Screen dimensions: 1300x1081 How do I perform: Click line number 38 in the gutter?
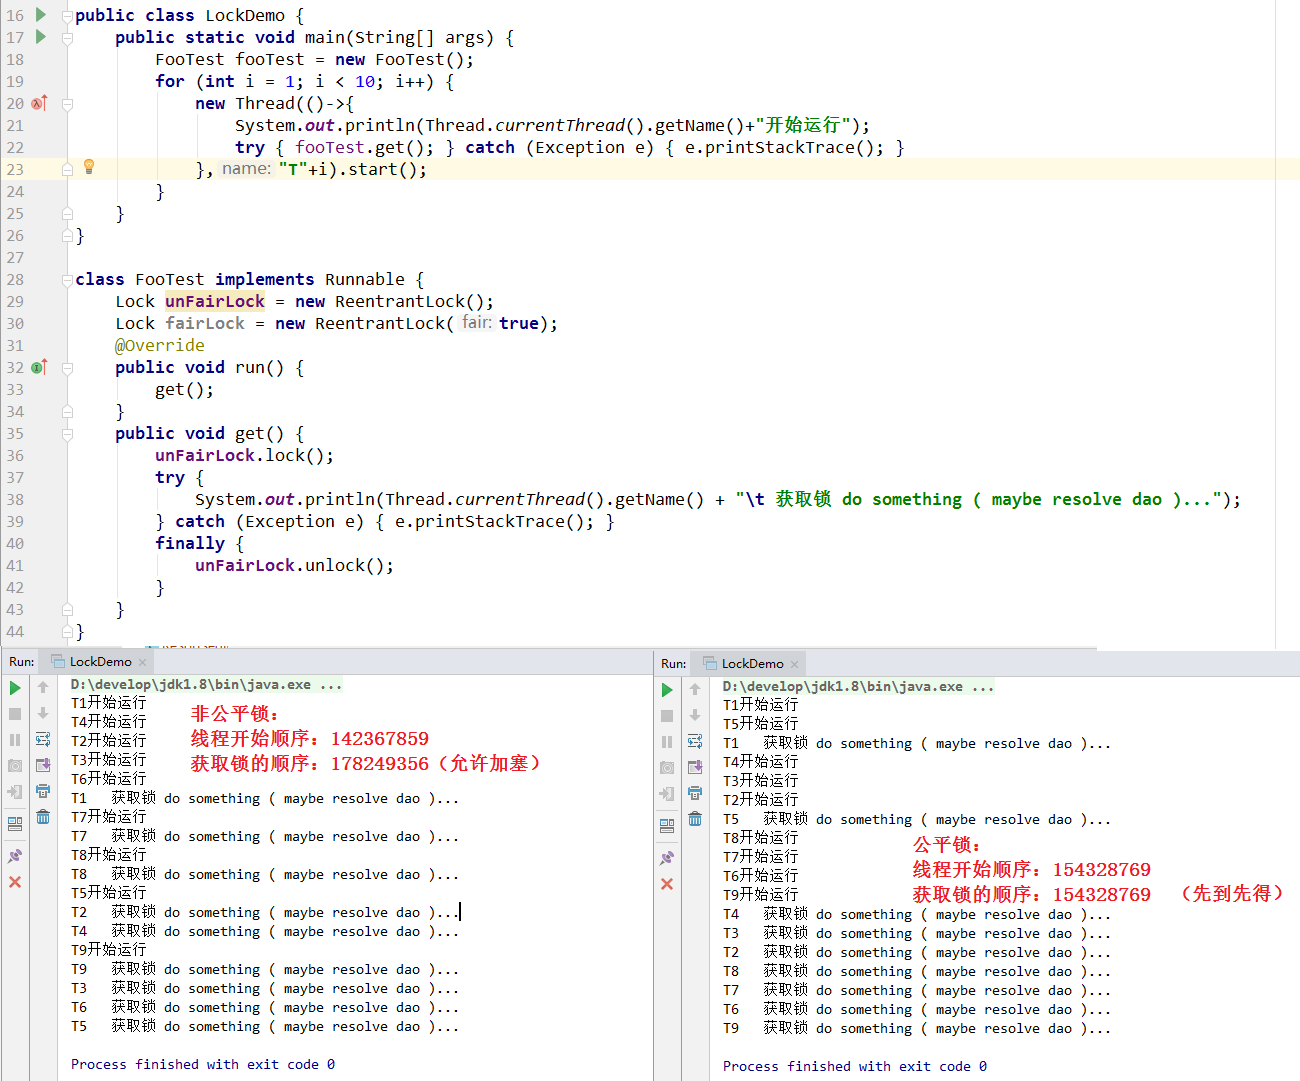(x=15, y=500)
